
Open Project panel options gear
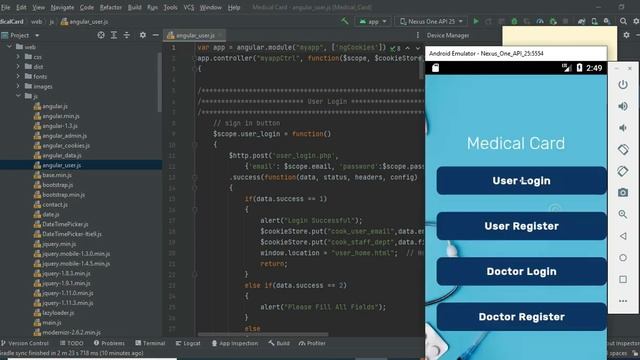pyautogui.click(x=142, y=35)
